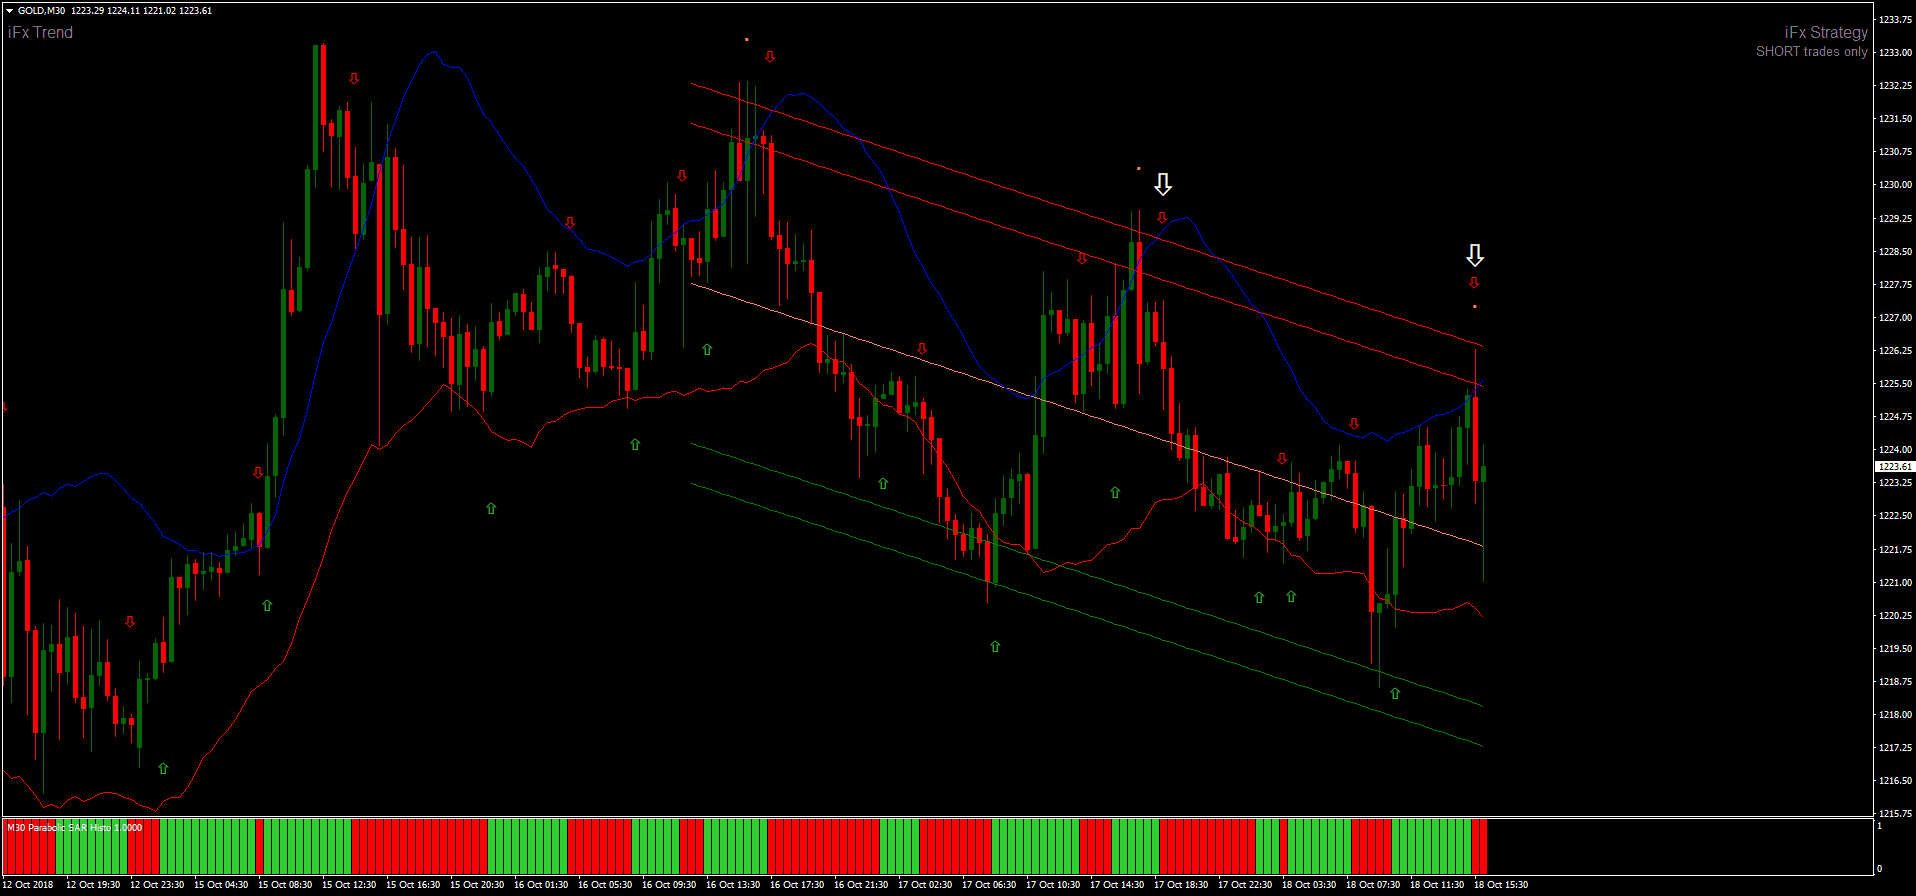The height and width of the screenshot is (896, 1916).
Task: Select the green up arrow below lowest green channel line
Action: pyautogui.click(x=1395, y=693)
